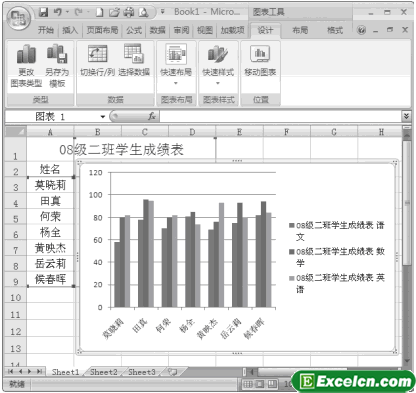Insert new worksheet tab icon
Screen dimensions: 416x393
coord(172,372)
